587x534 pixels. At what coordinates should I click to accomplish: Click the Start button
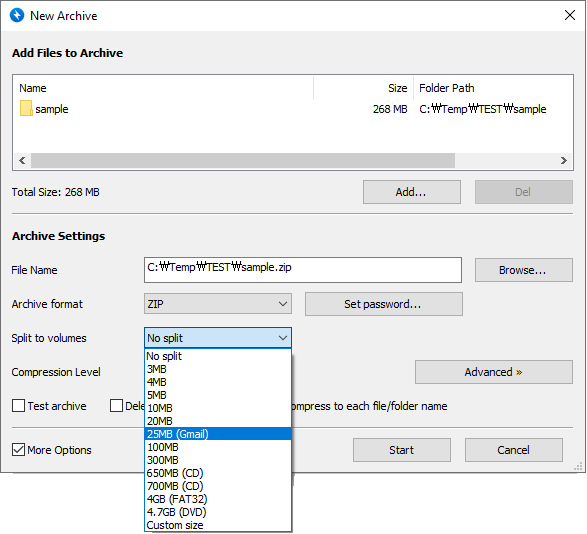tap(402, 450)
